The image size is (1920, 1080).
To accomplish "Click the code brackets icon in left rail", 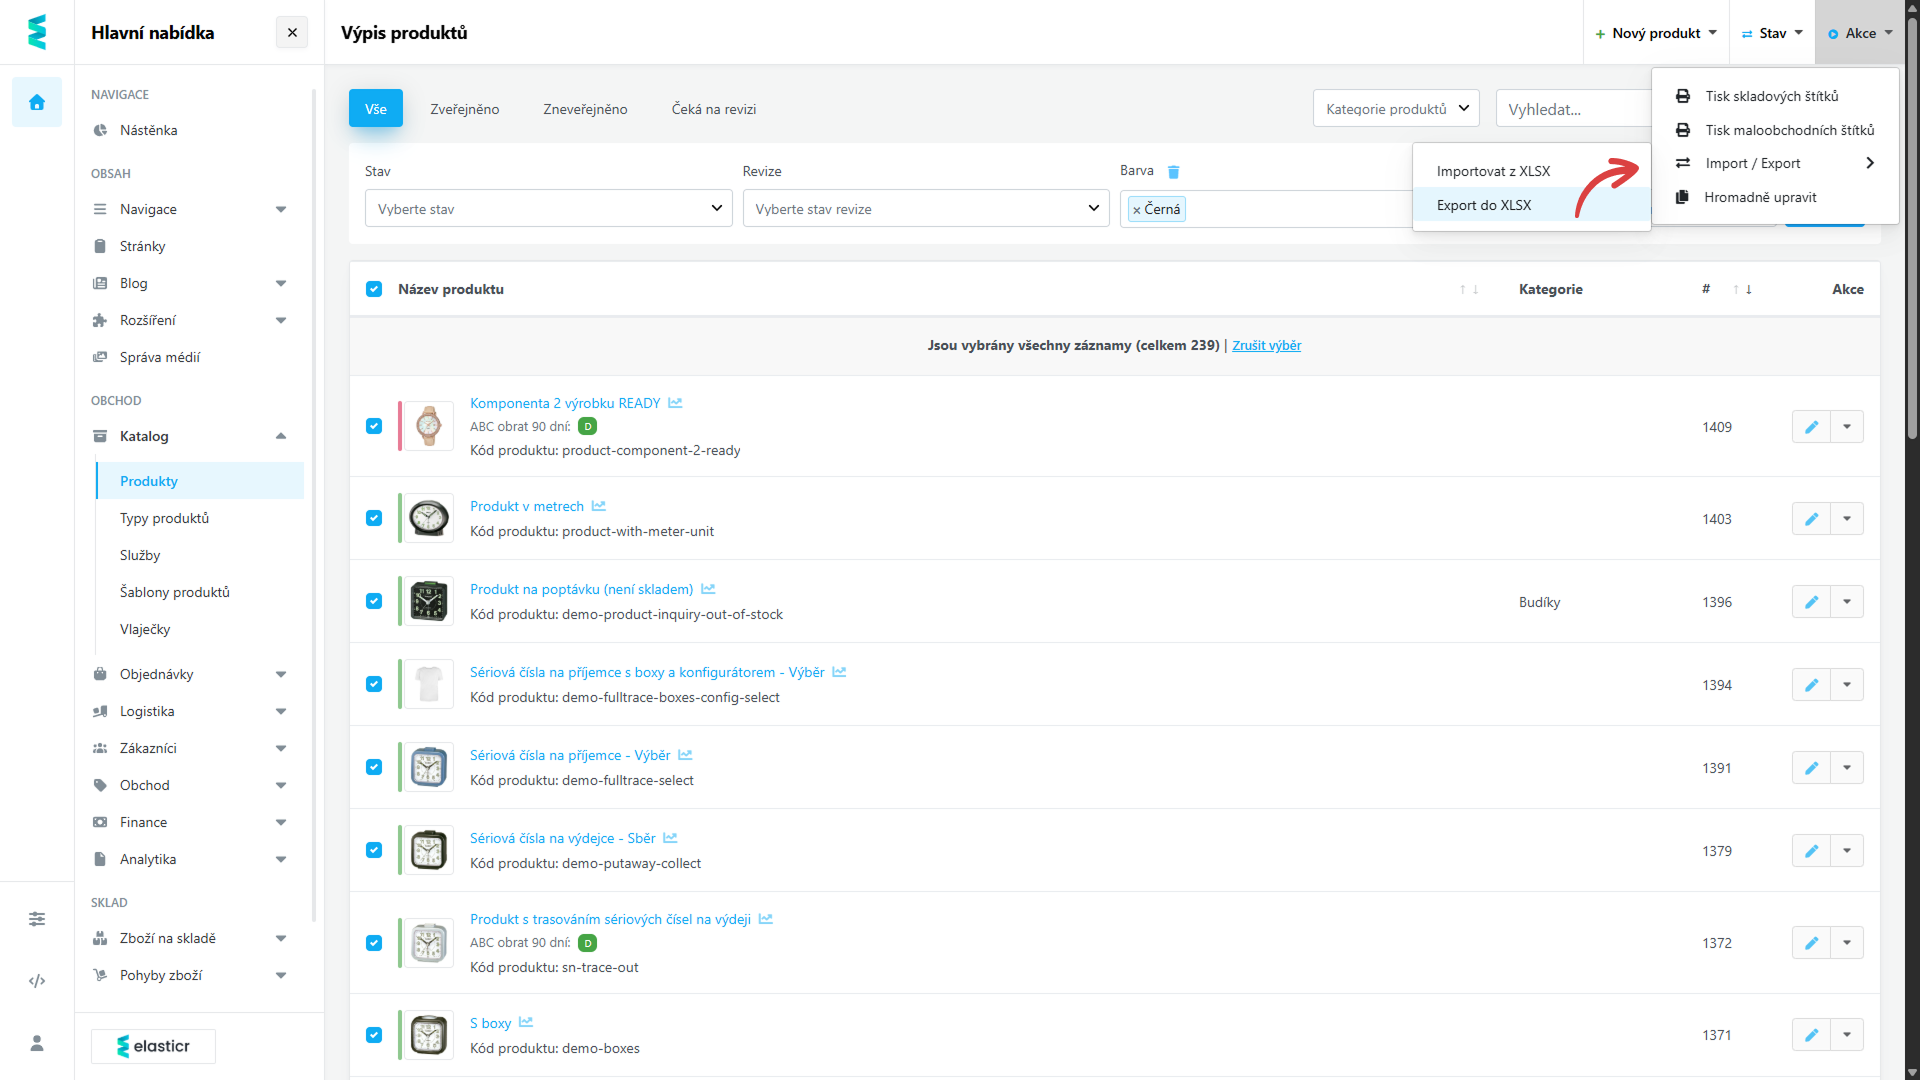I will coord(37,981).
